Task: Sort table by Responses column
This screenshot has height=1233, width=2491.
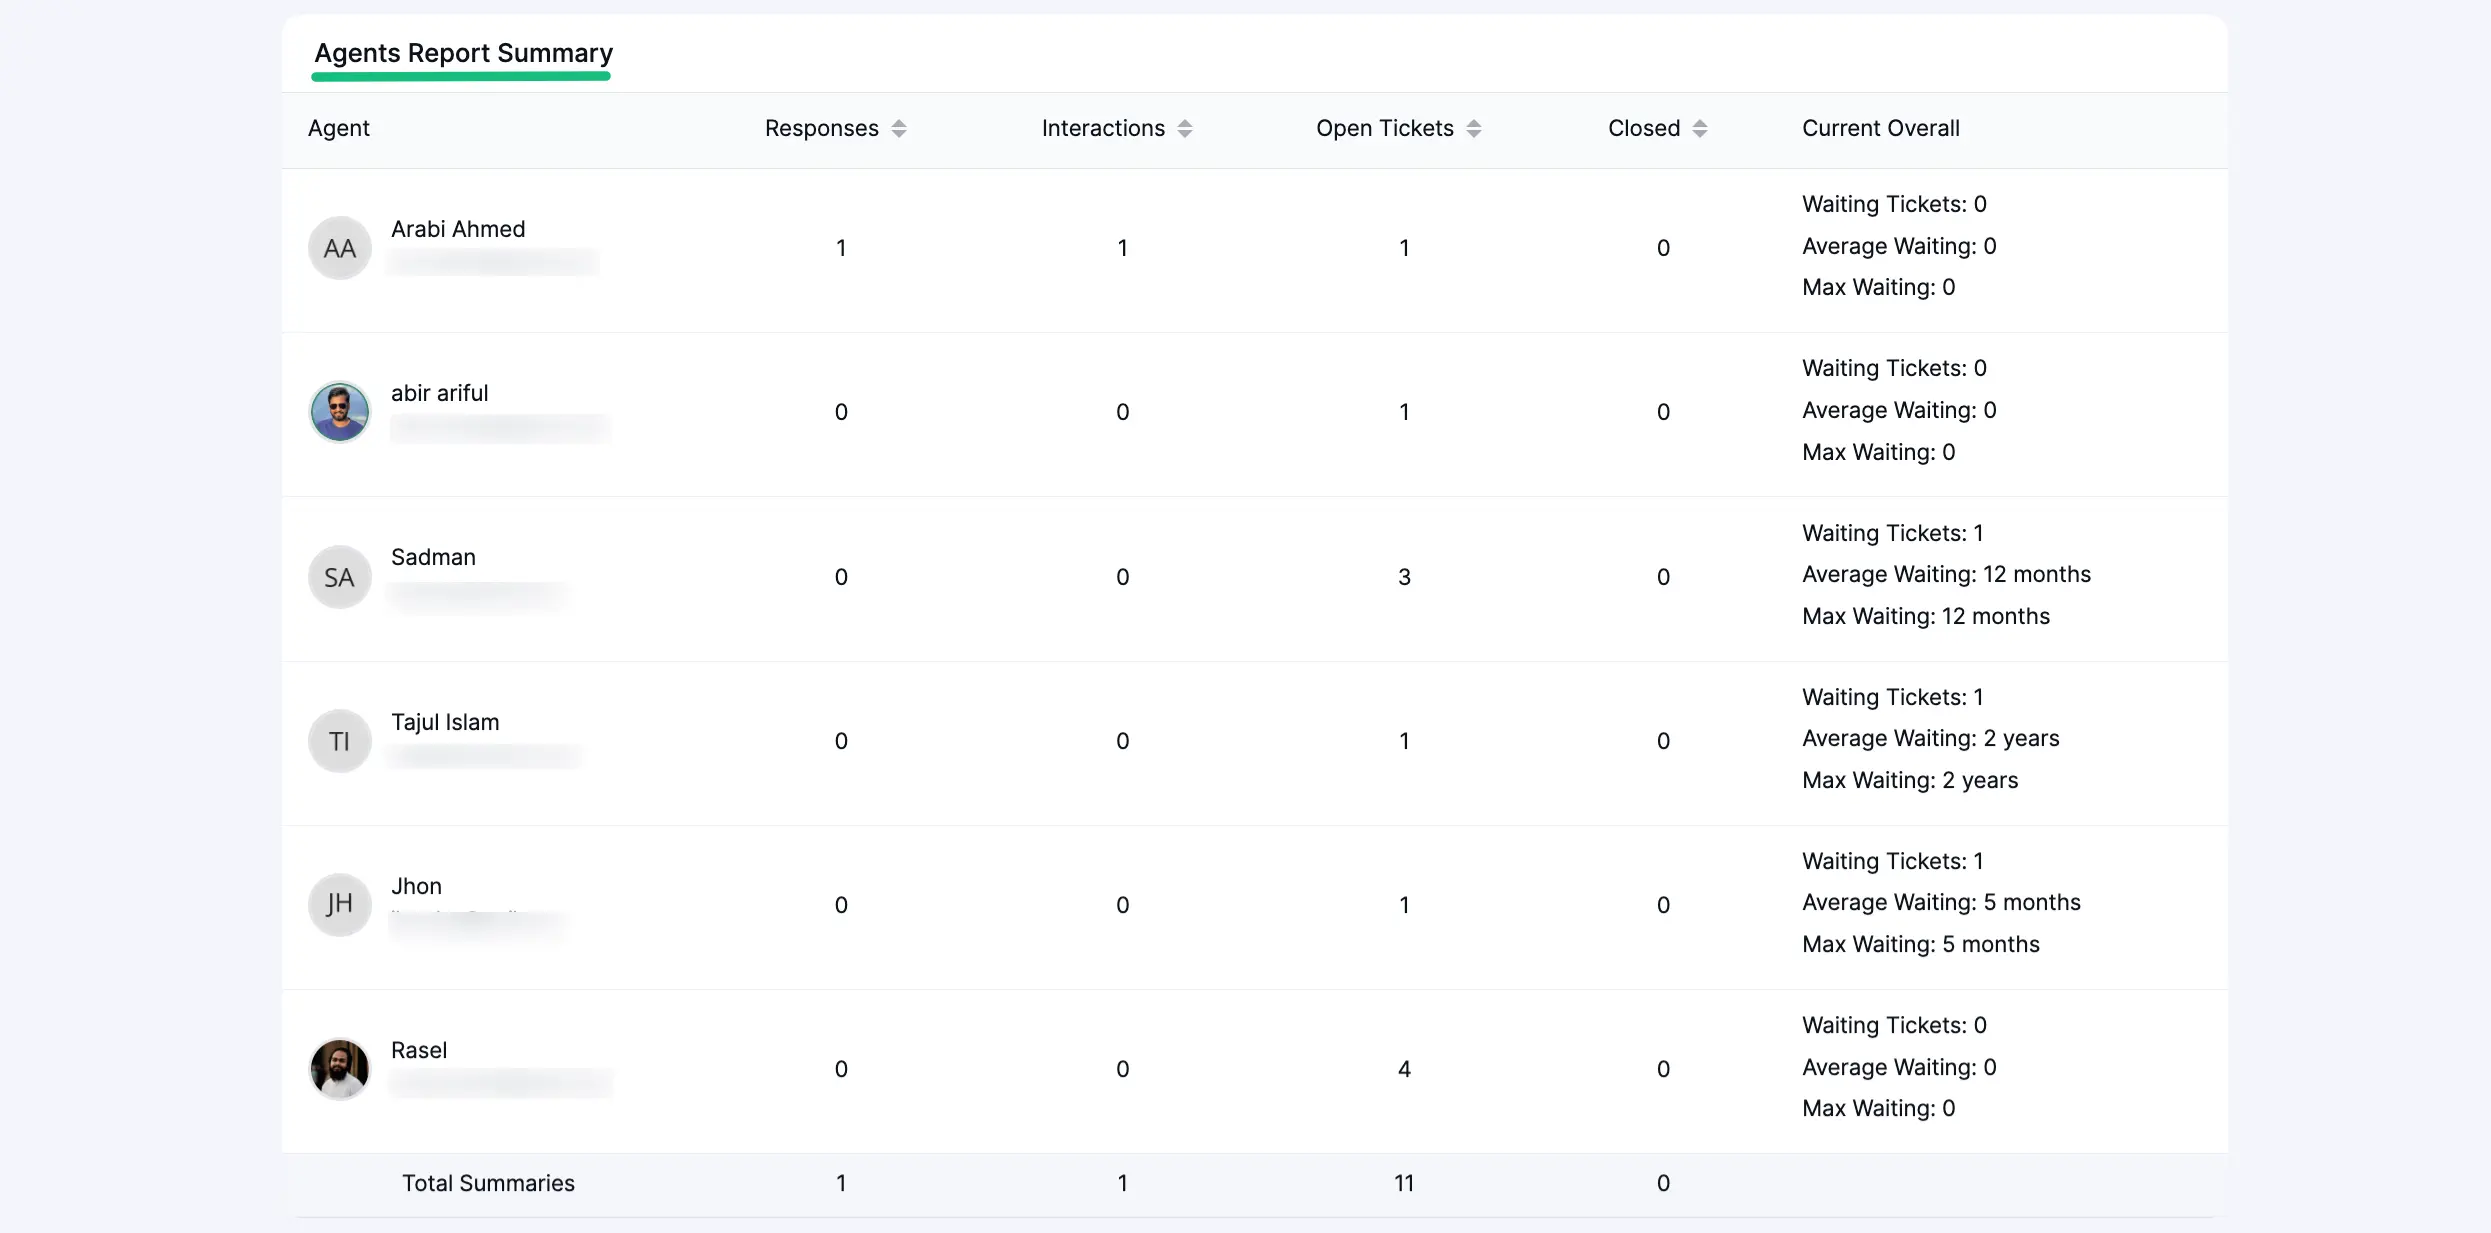Action: (x=898, y=129)
